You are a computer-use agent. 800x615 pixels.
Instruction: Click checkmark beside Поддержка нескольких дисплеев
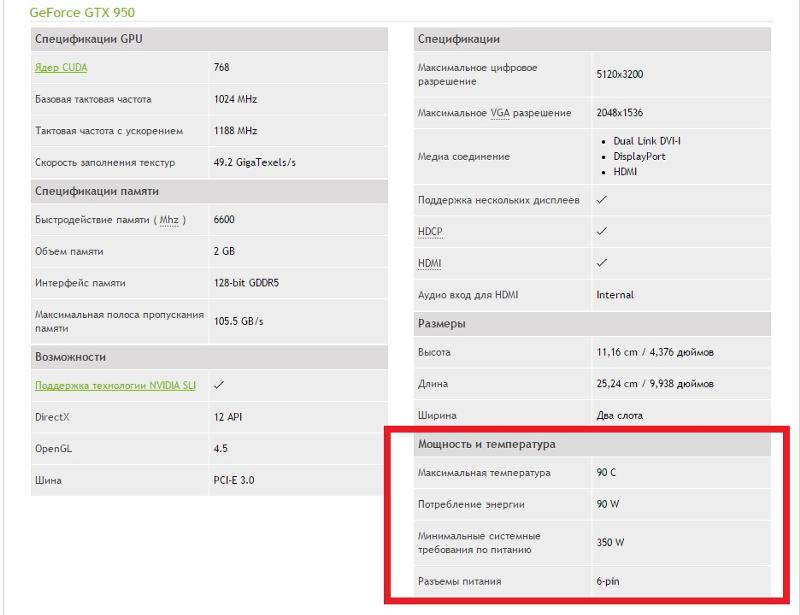tap(602, 200)
